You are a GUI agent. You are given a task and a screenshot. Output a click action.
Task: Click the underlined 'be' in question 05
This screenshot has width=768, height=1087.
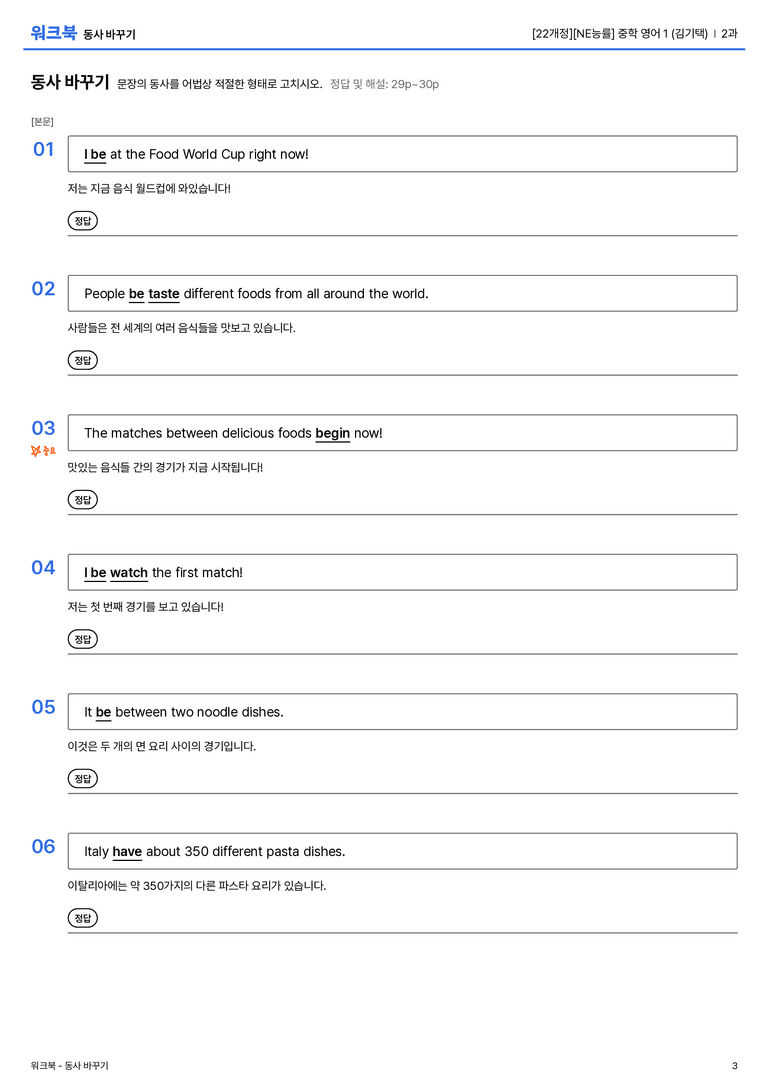pyautogui.click(x=103, y=712)
